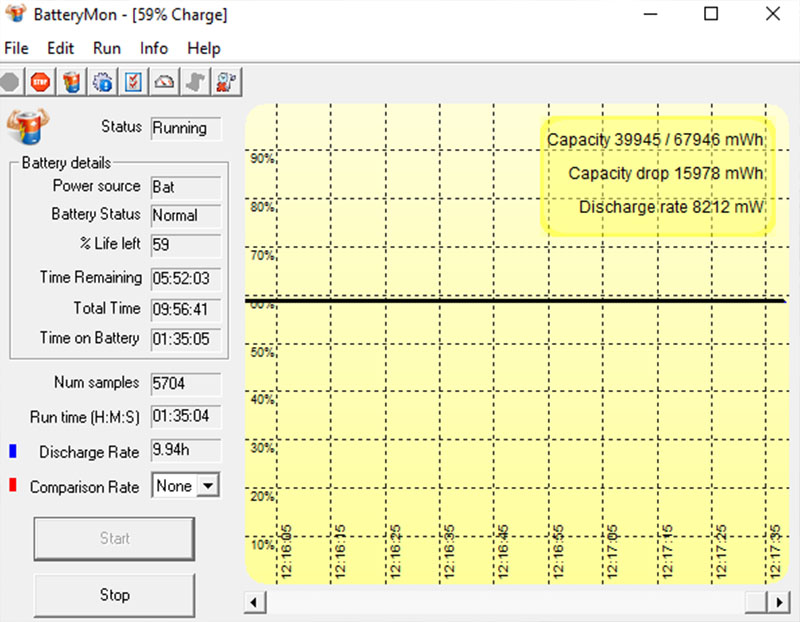
Task: Click the grayed-out octagon start toolbar icon
Action: click(10, 82)
